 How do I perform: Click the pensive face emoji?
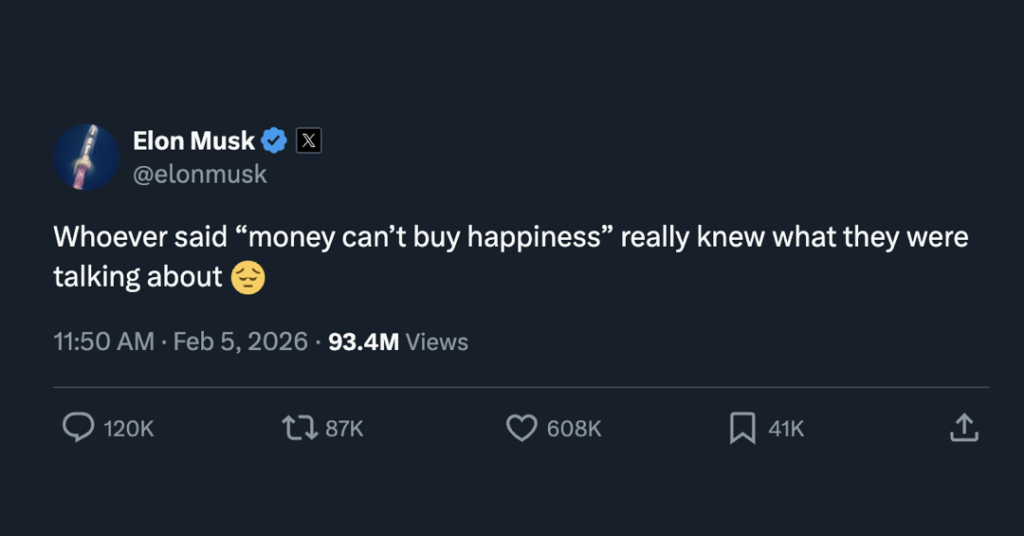[248, 277]
